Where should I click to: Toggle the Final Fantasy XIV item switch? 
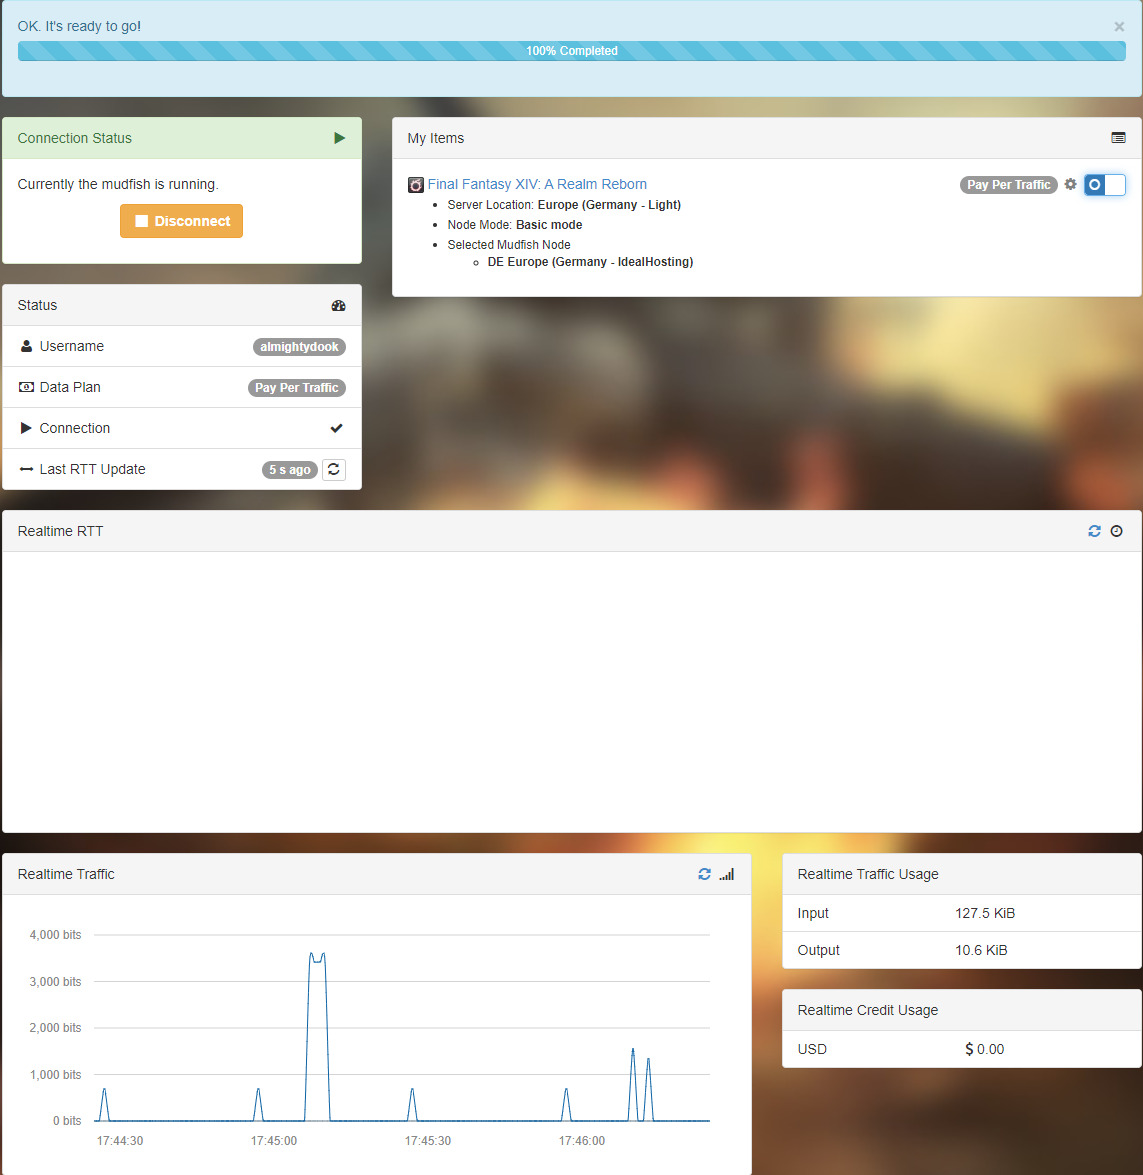click(x=1105, y=184)
